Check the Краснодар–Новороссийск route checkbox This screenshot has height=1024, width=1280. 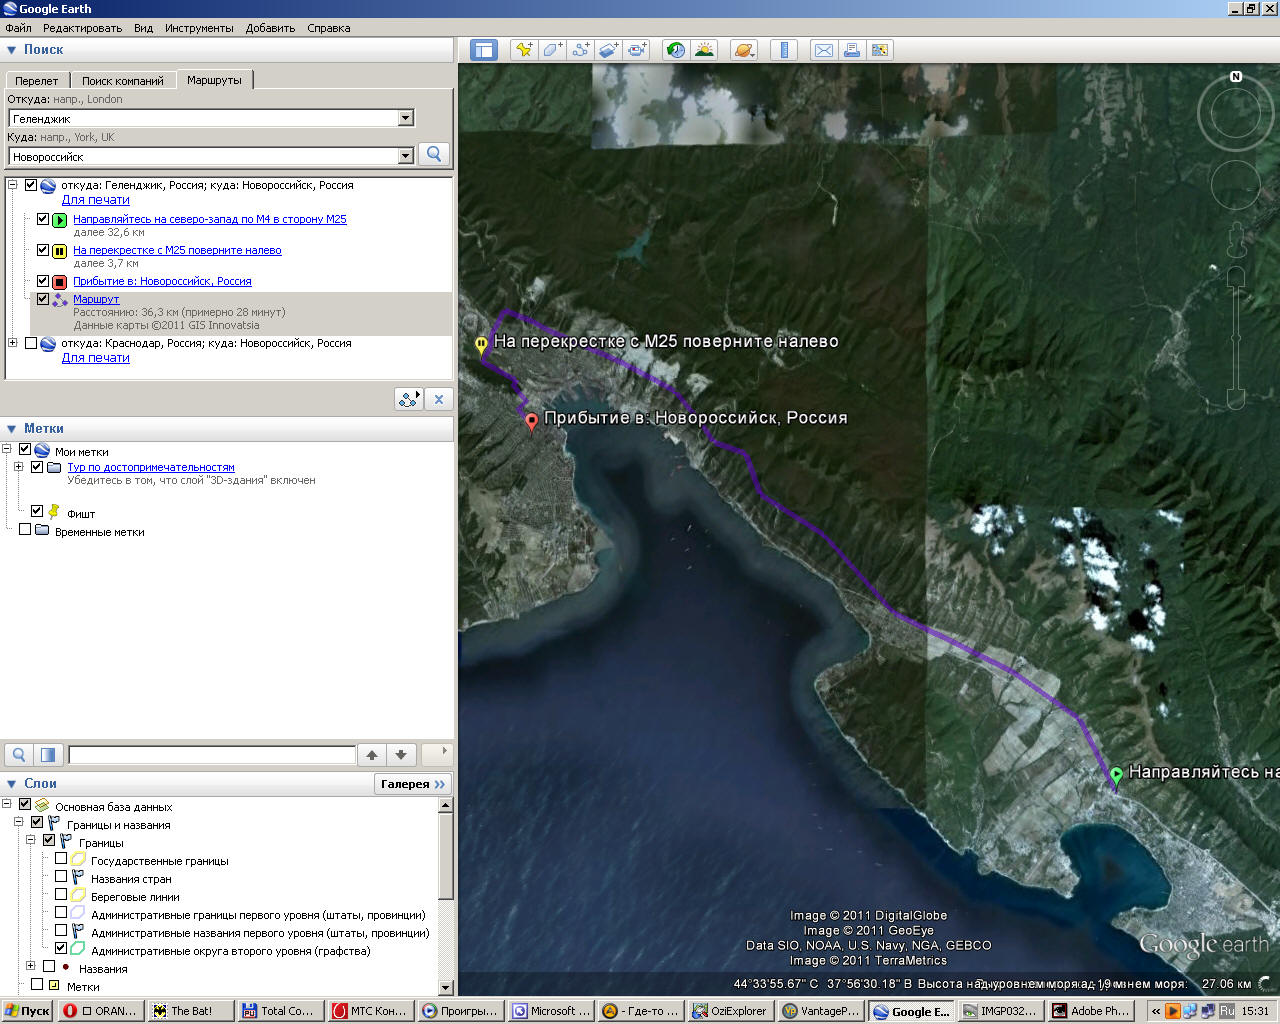click(31, 343)
